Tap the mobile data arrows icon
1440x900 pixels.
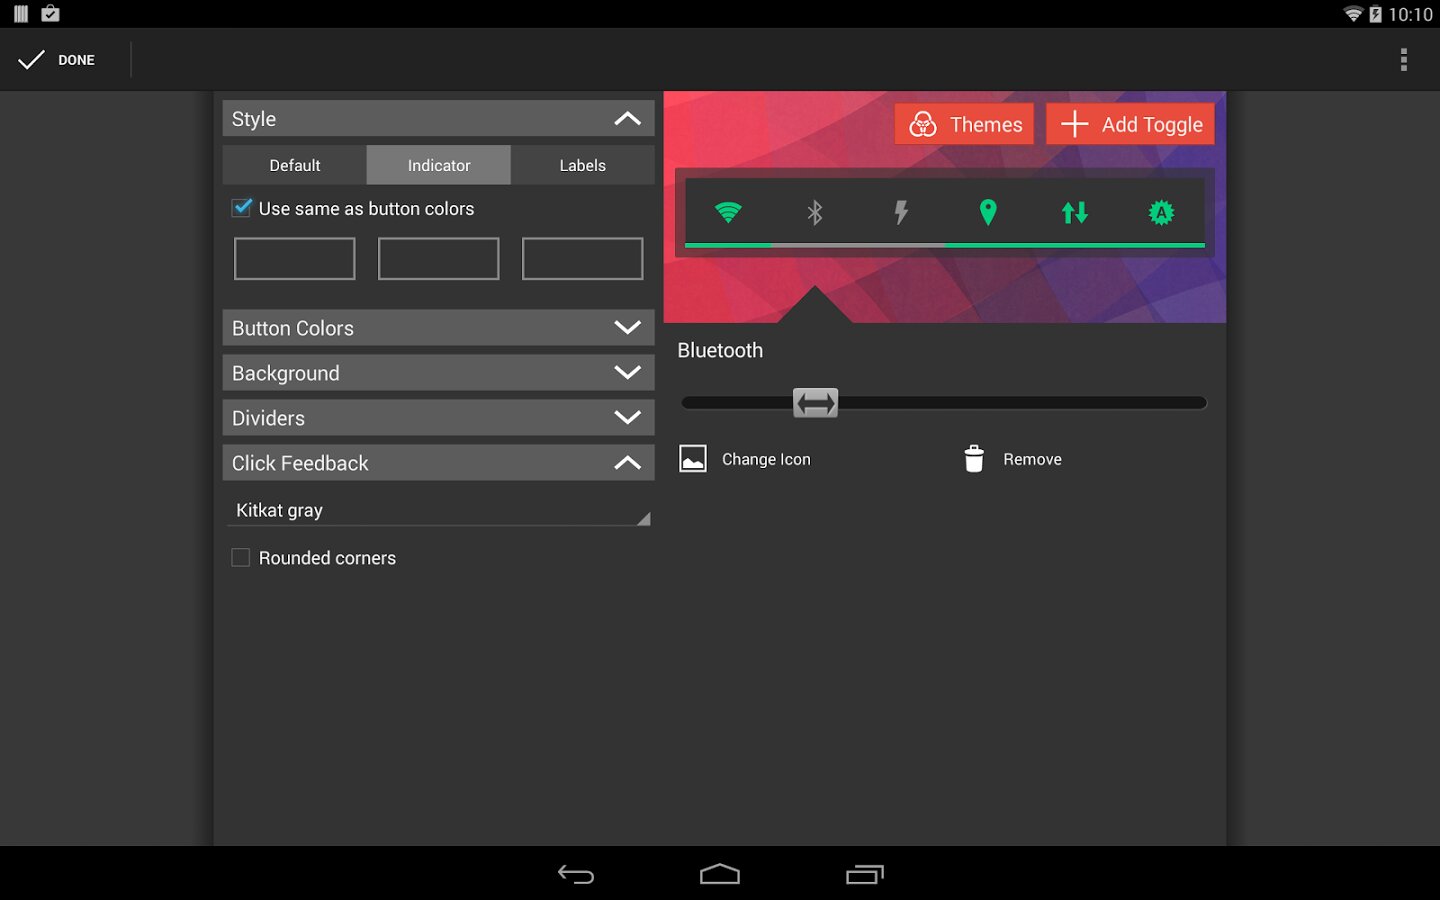pos(1074,212)
